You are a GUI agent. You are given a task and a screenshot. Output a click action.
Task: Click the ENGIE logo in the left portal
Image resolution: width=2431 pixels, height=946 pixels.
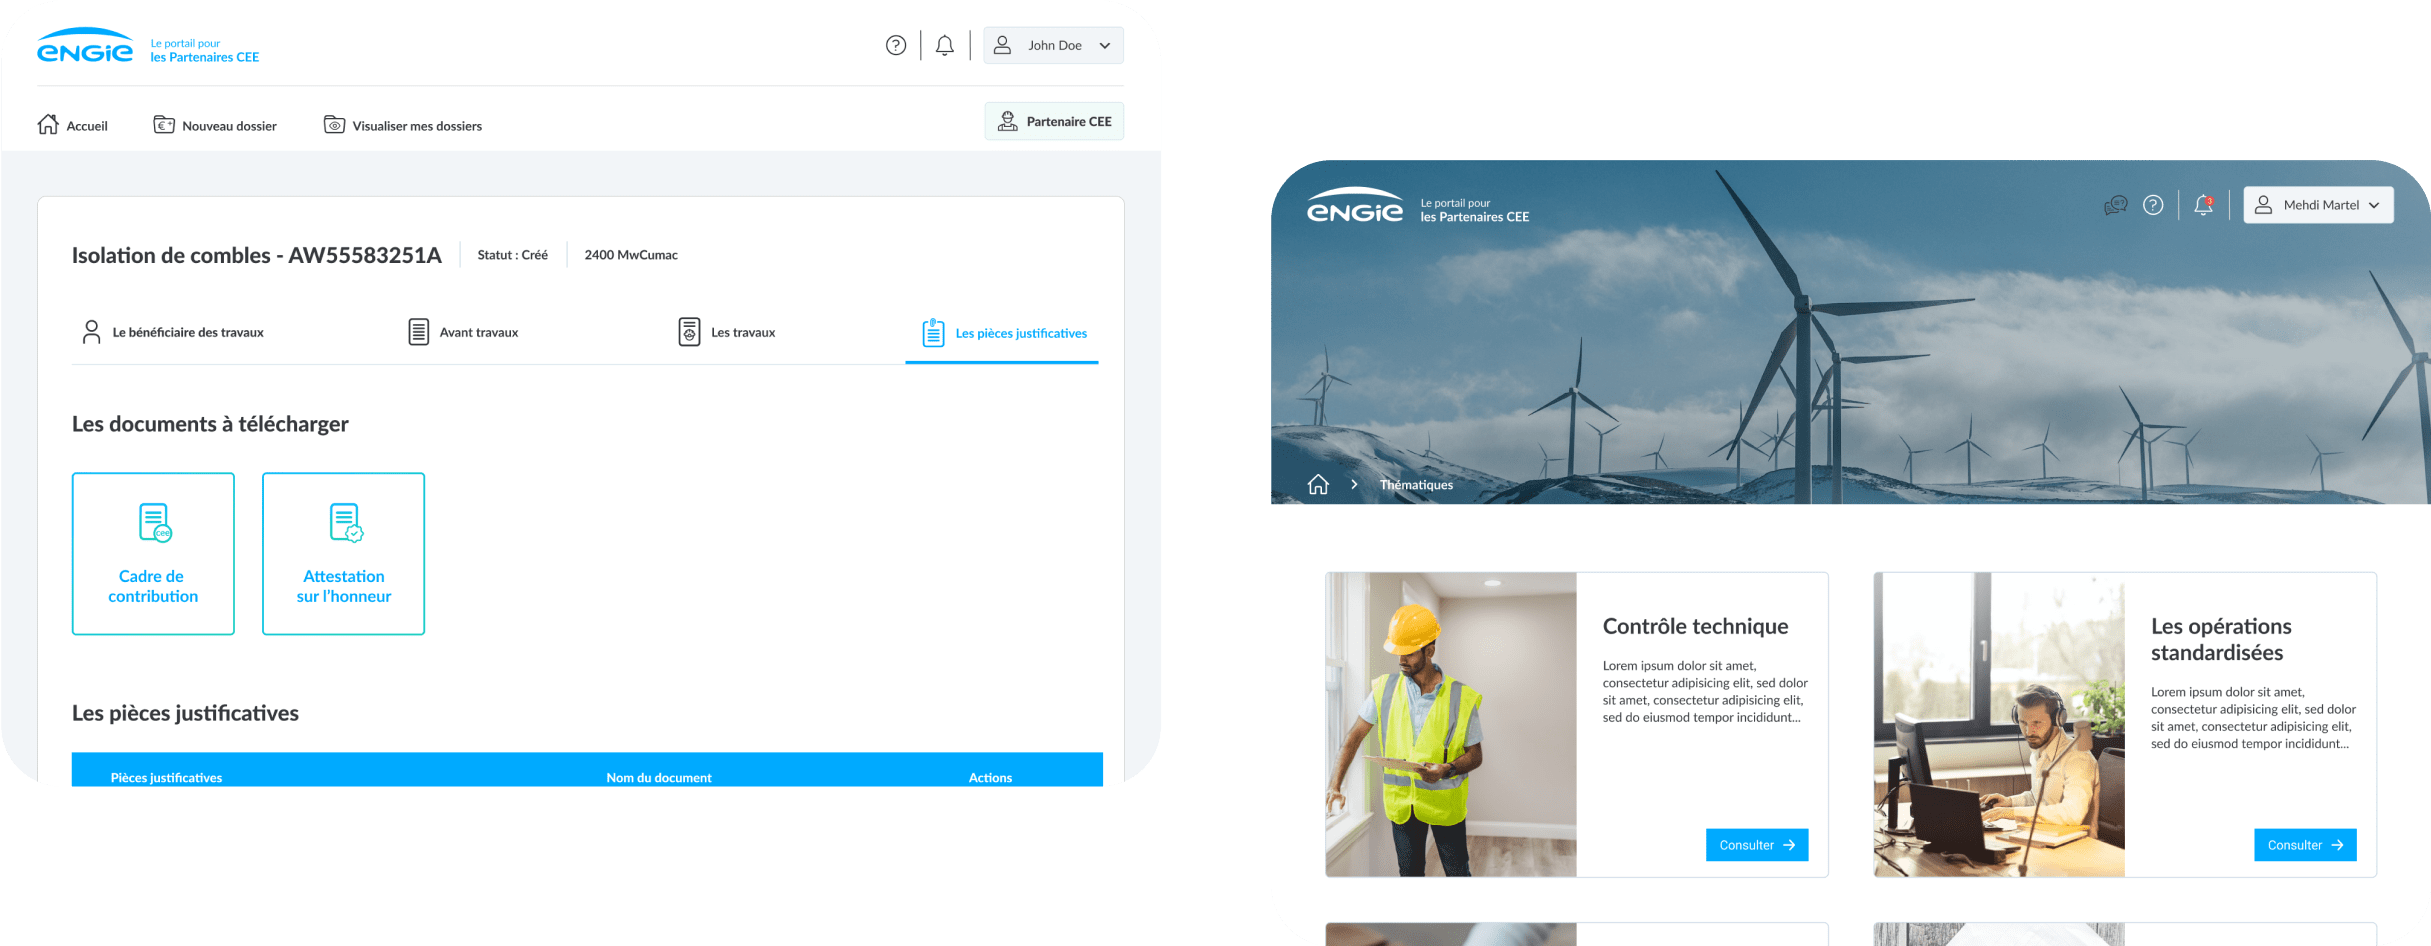pos(85,47)
